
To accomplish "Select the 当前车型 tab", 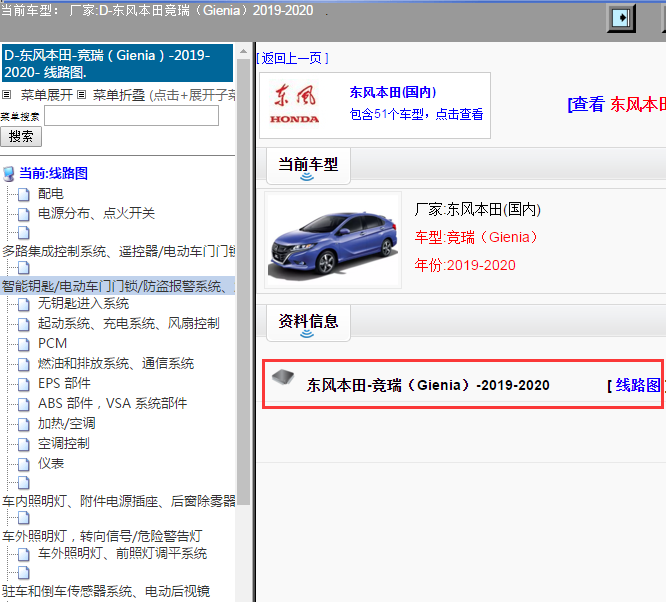I will click(308, 166).
